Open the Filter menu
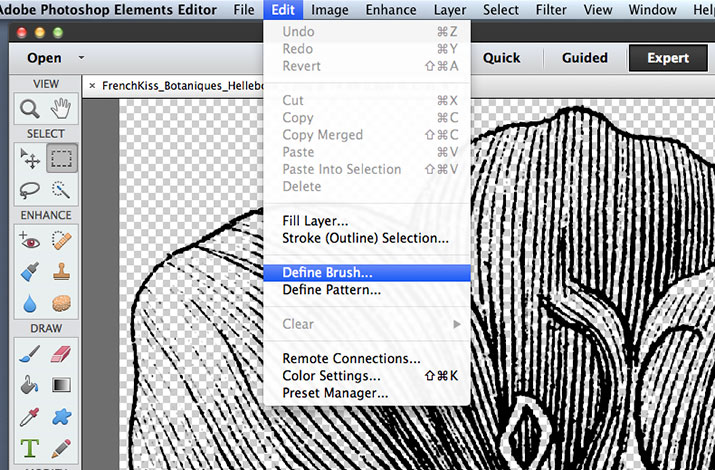Screen dimensions: 715x470 [551, 10]
